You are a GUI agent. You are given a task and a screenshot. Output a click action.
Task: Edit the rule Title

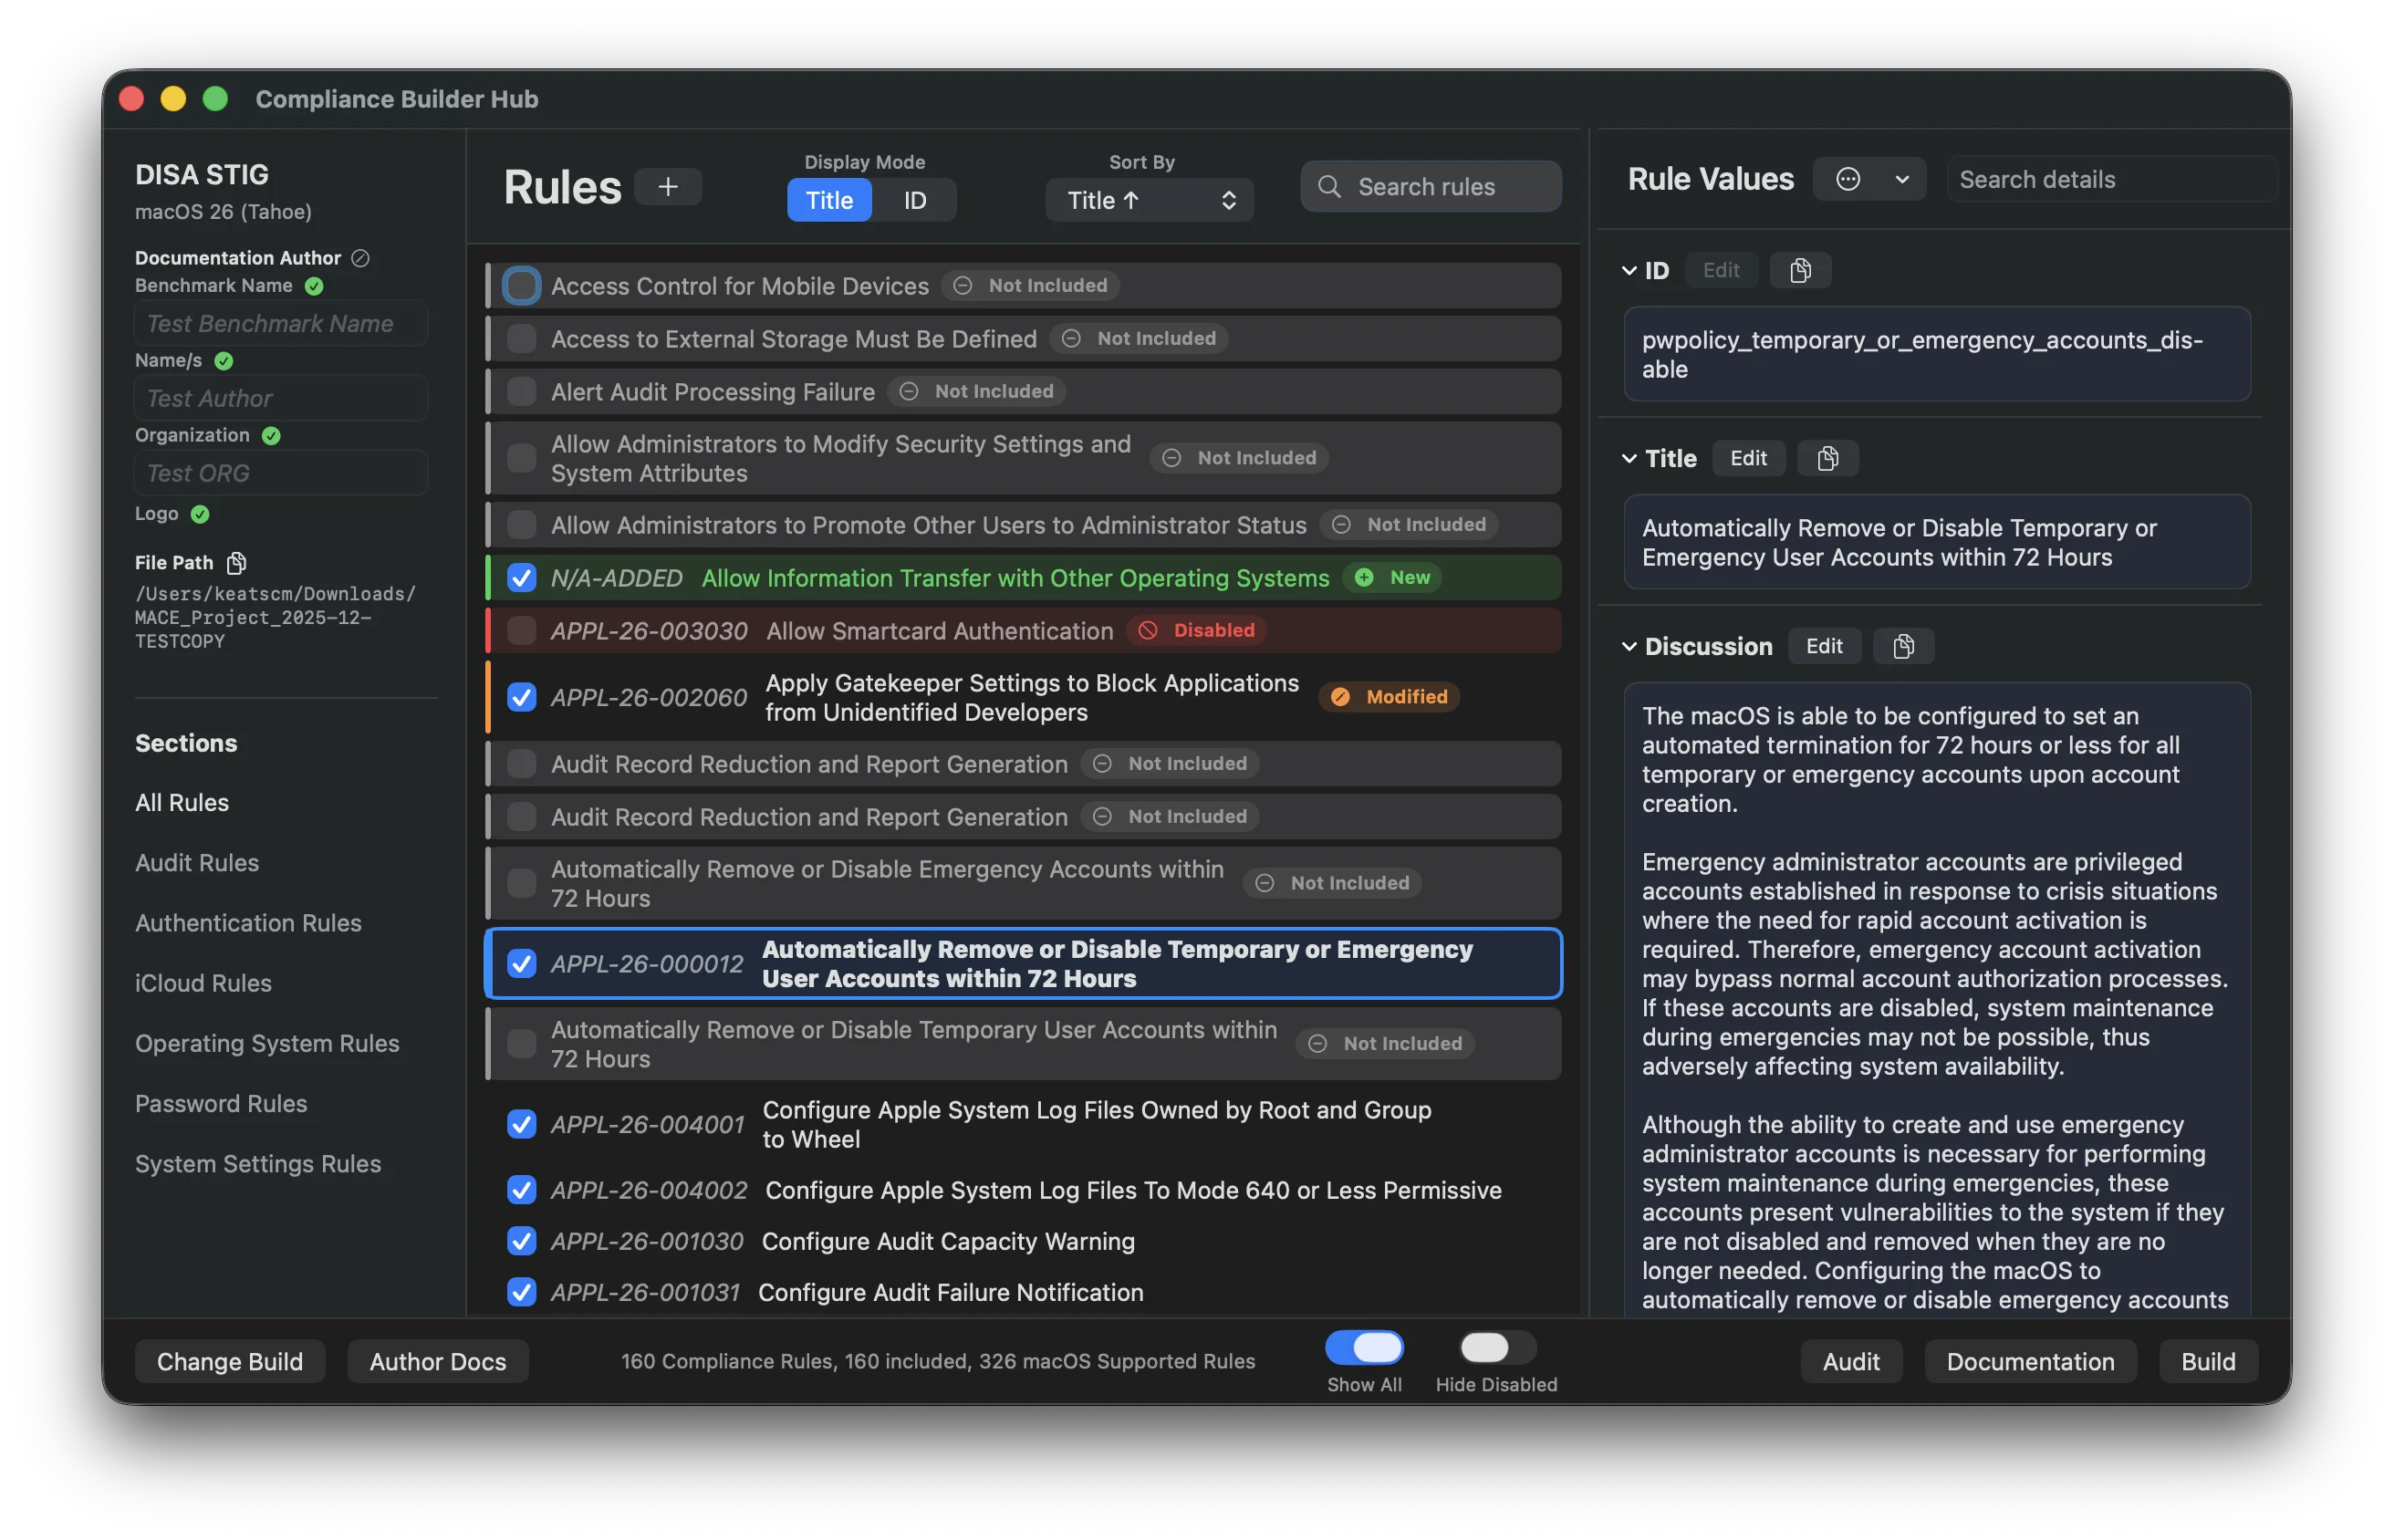point(1748,458)
